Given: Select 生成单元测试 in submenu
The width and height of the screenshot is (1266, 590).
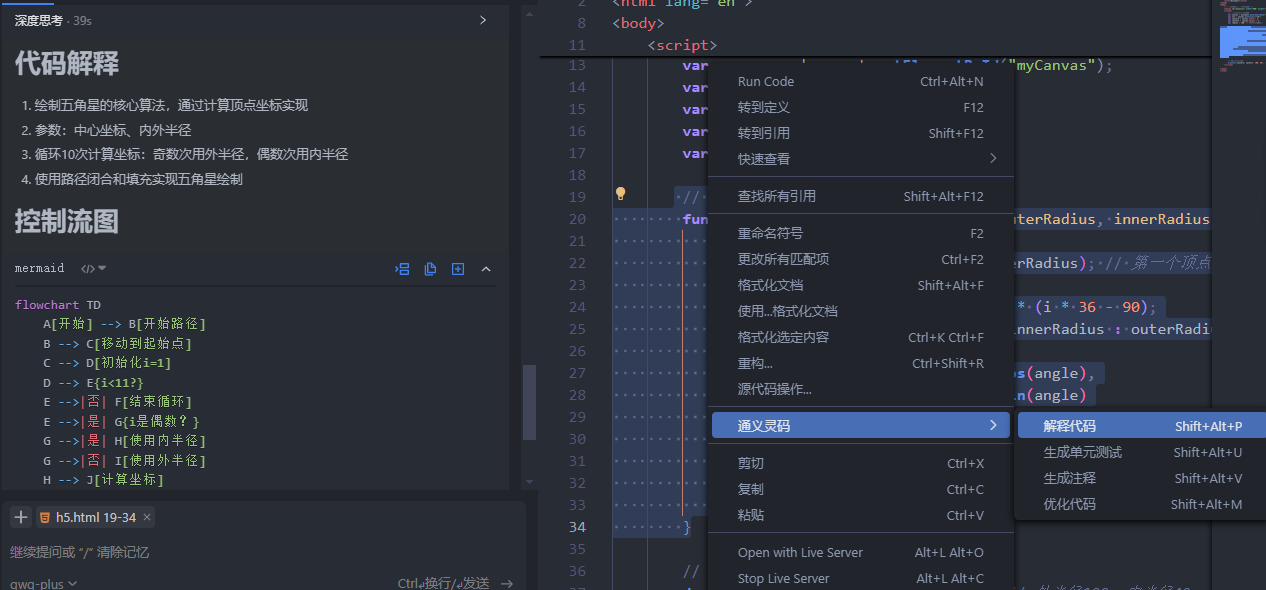Looking at the screenshot, I should 1142,452.
